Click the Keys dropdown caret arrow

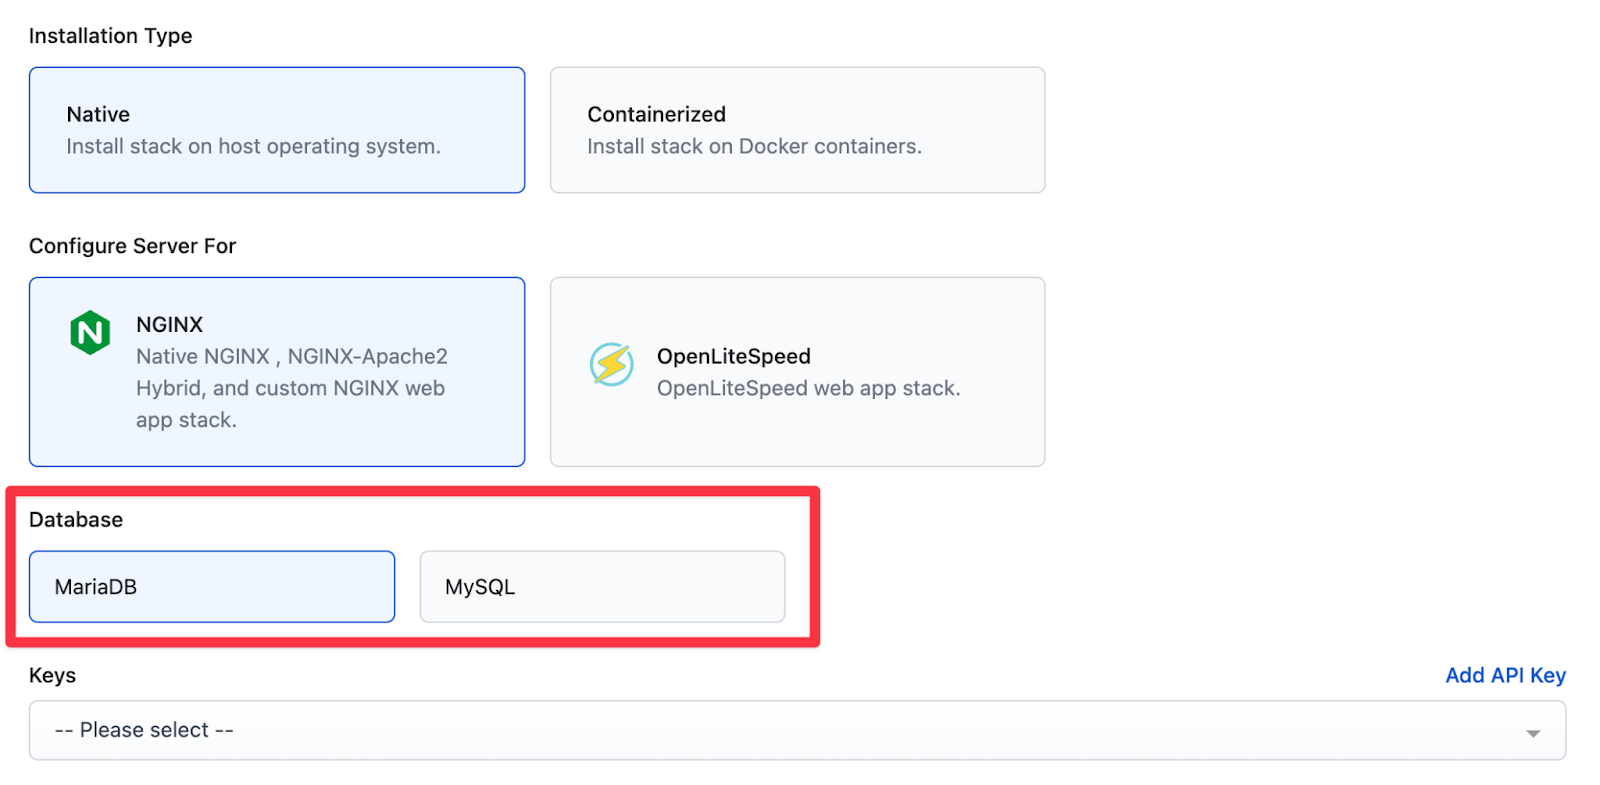tap(1532, 733)
